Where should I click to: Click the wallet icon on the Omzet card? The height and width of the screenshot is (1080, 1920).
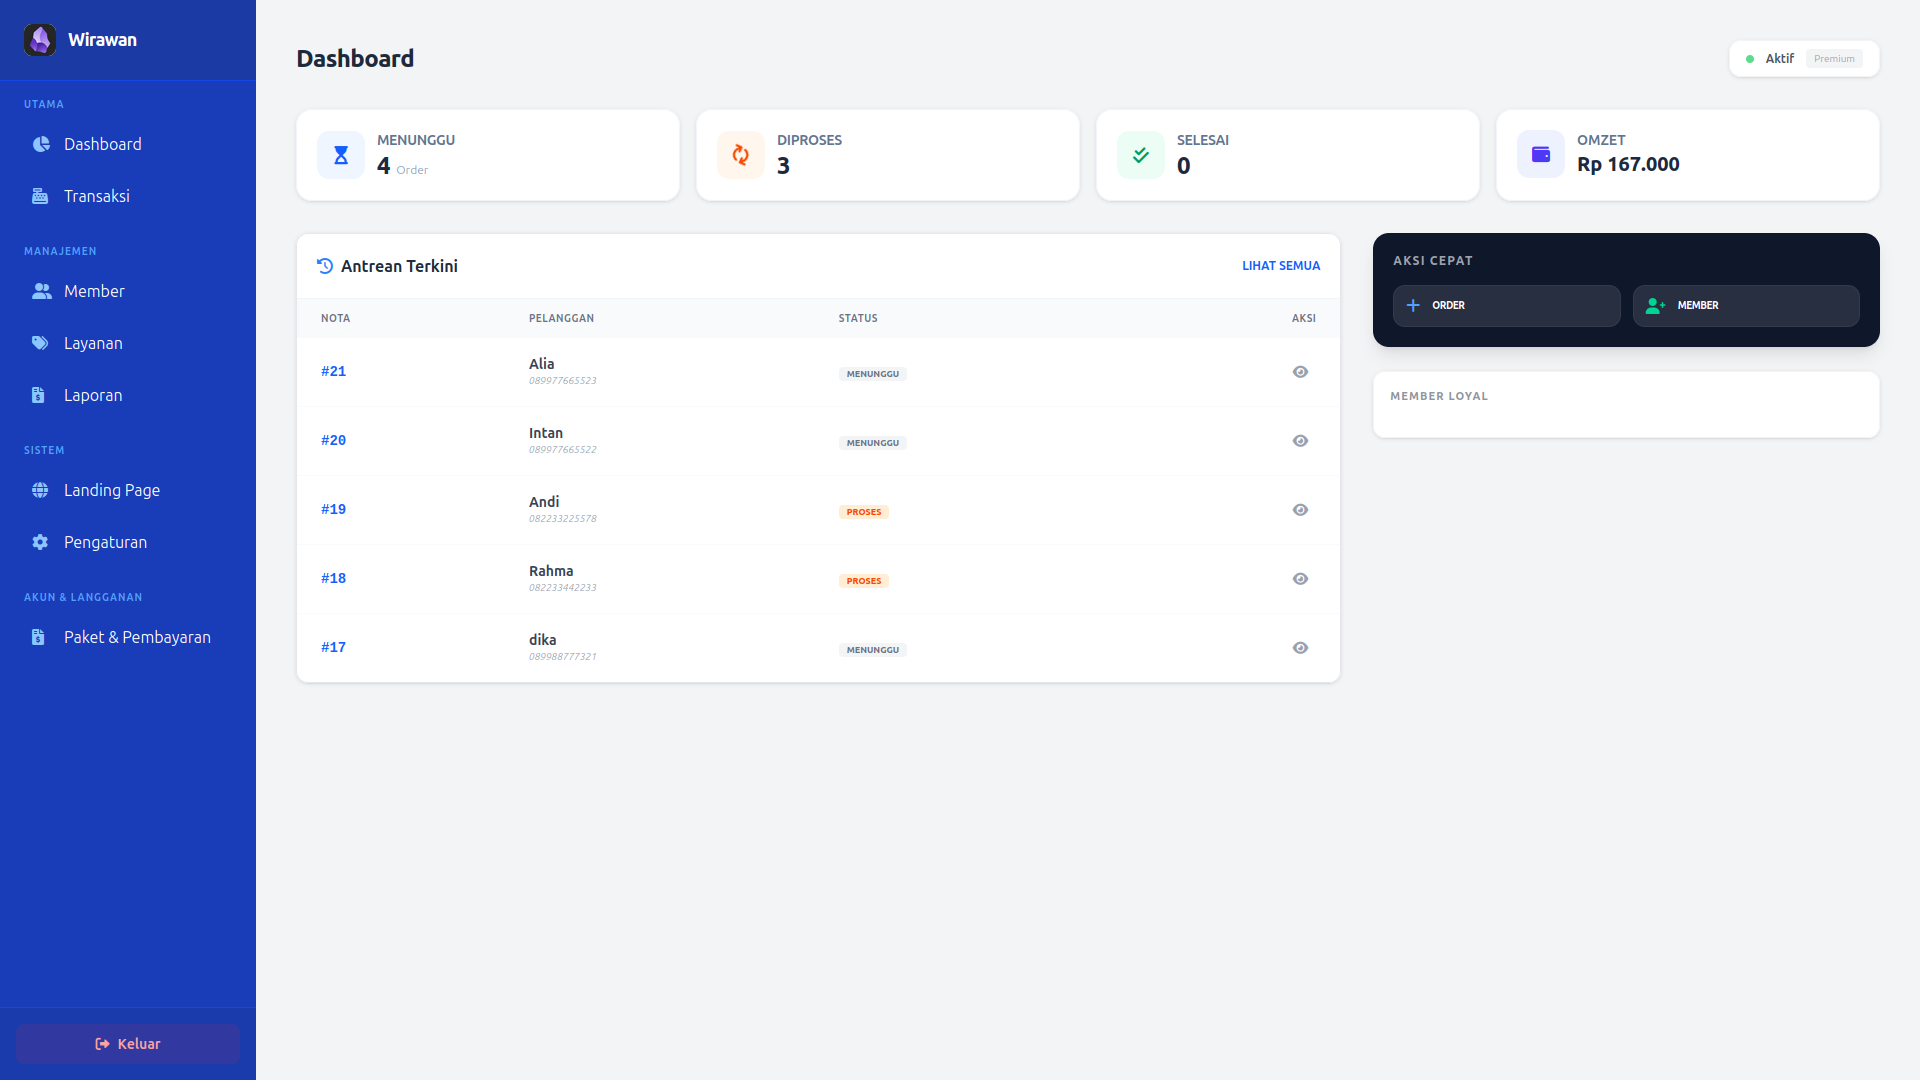[1540, 154]
